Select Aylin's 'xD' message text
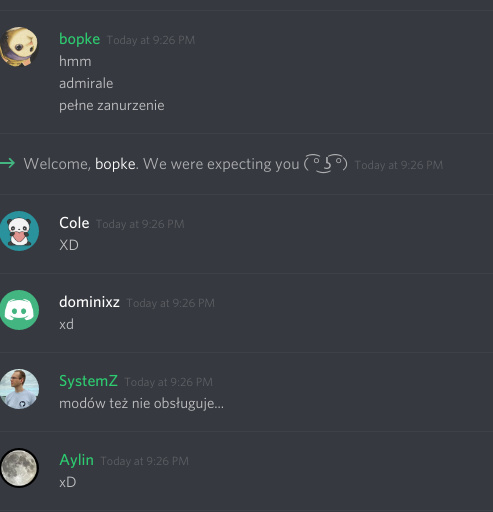 coord(68,482)
